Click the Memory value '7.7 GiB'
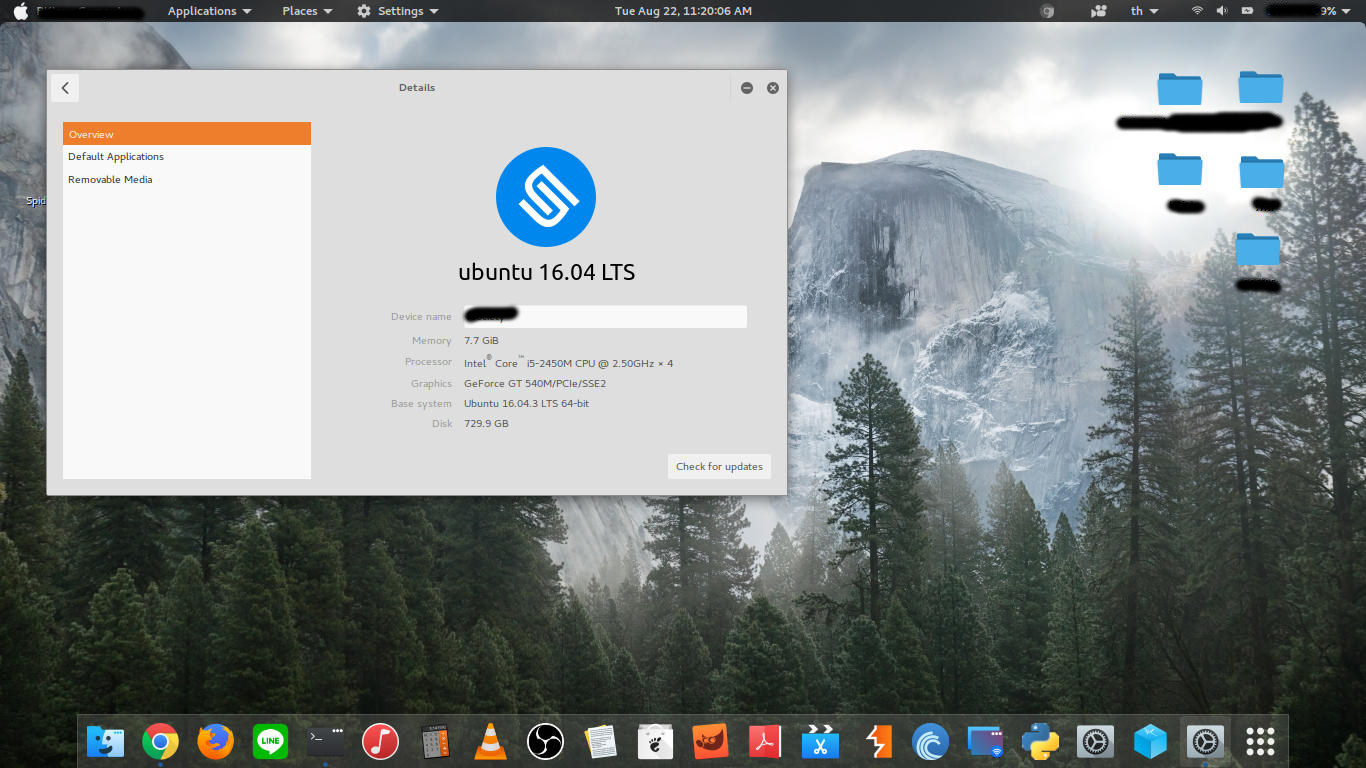 (481, 341)
